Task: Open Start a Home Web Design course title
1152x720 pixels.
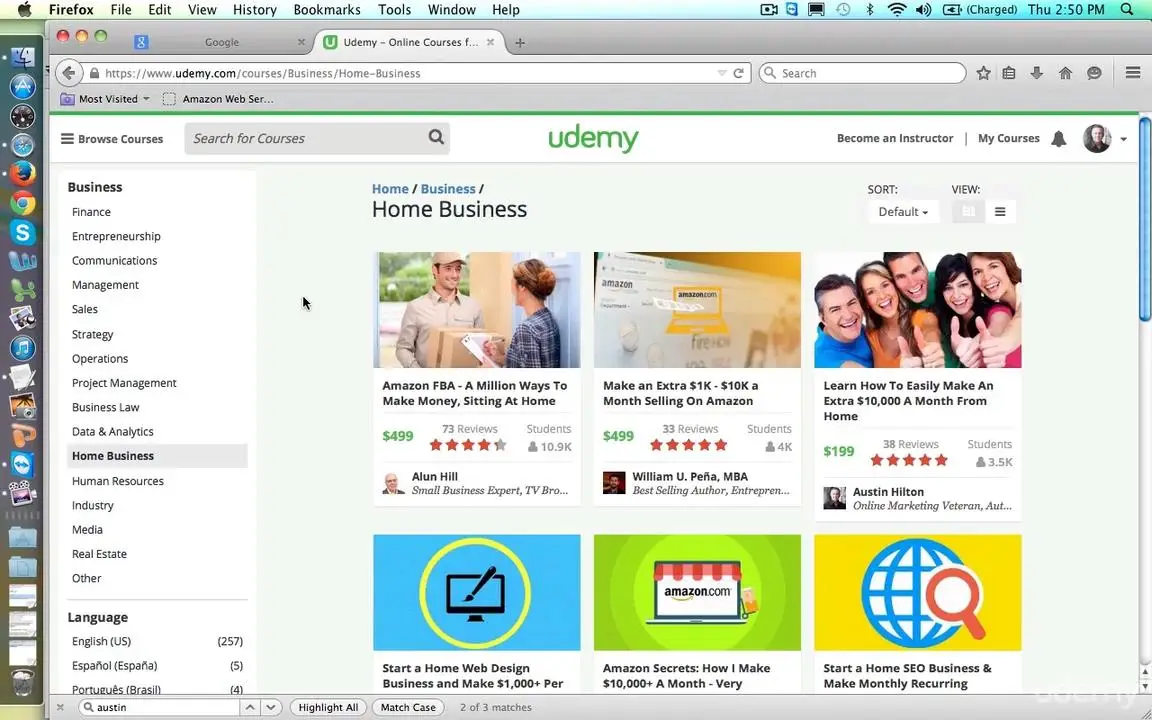Action: tap(473, 676)
